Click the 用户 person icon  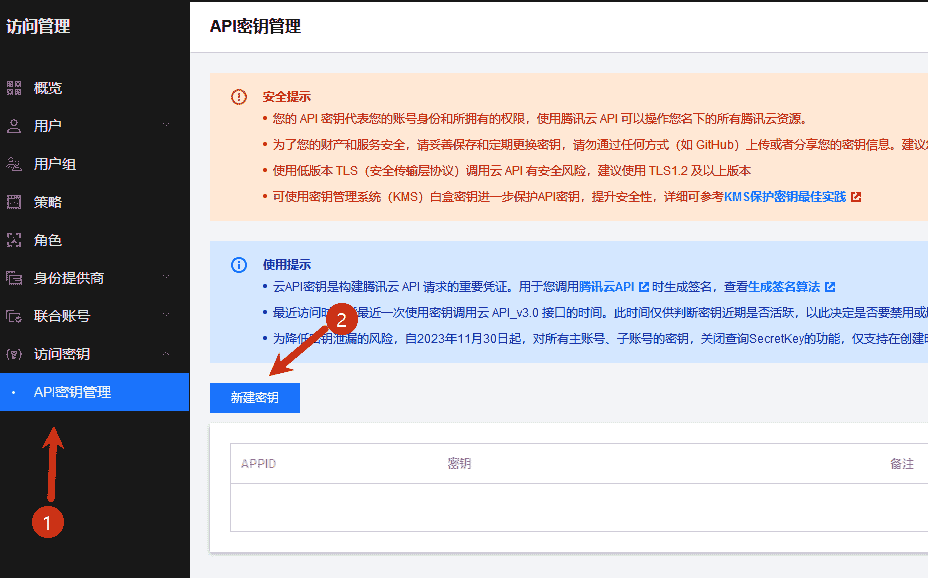pyautogui.click(x=14, y=126)
